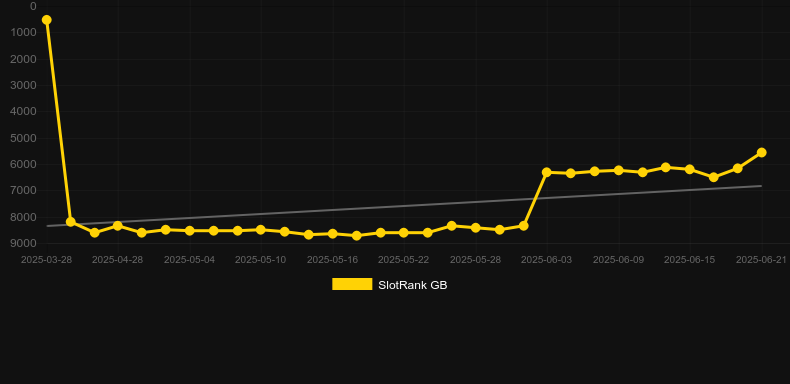This screenshot has width=790, height=384.
Task: Click the x-axis label 2025-05-04
Action: (x=189, y=260)
